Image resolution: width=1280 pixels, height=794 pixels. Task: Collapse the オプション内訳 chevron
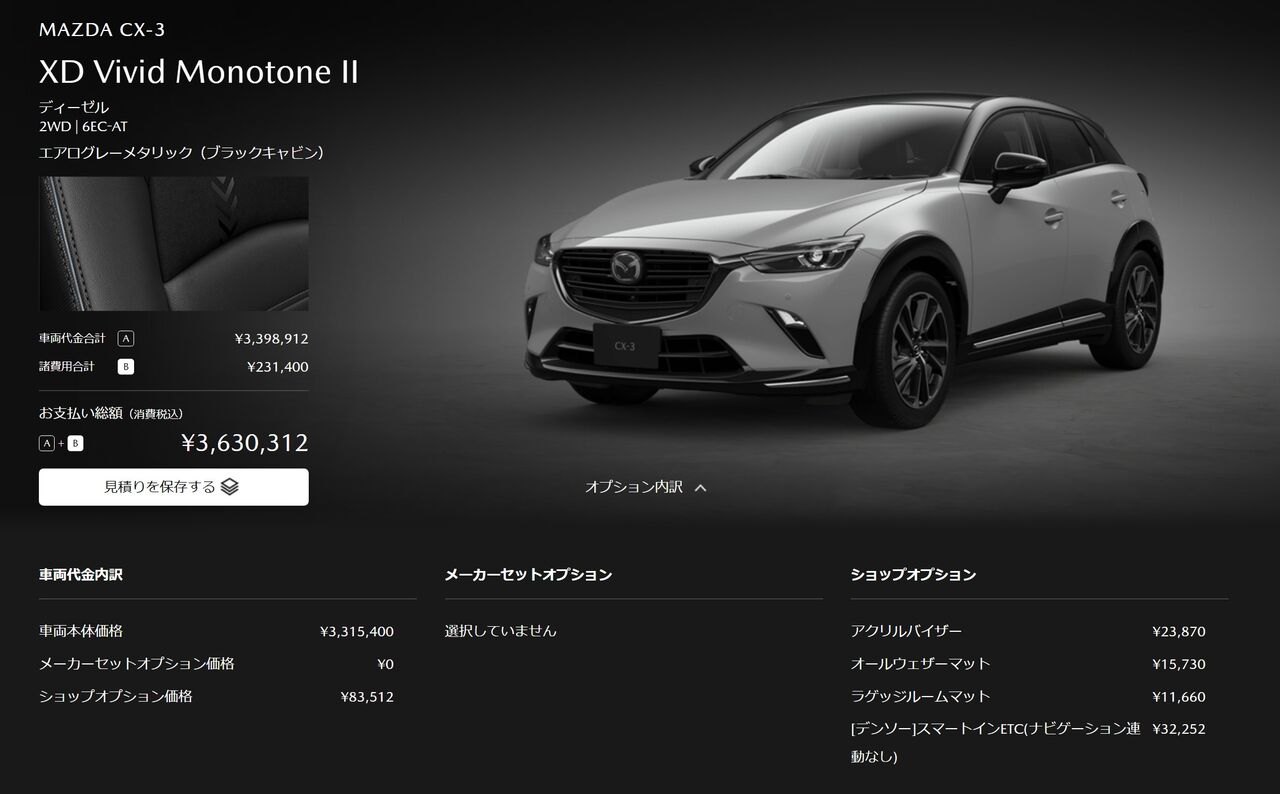pos(700,488)
